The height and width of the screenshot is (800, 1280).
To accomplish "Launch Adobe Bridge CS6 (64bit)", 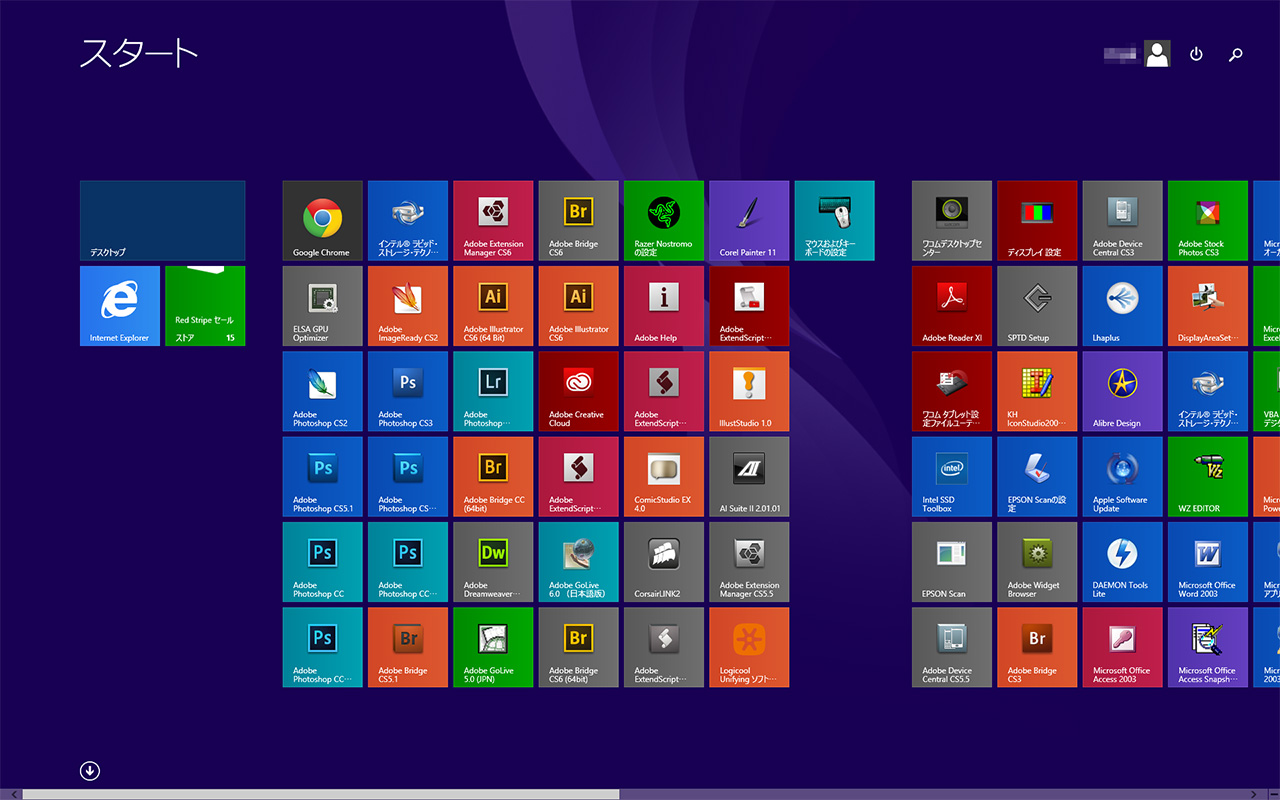I will 579,648.
